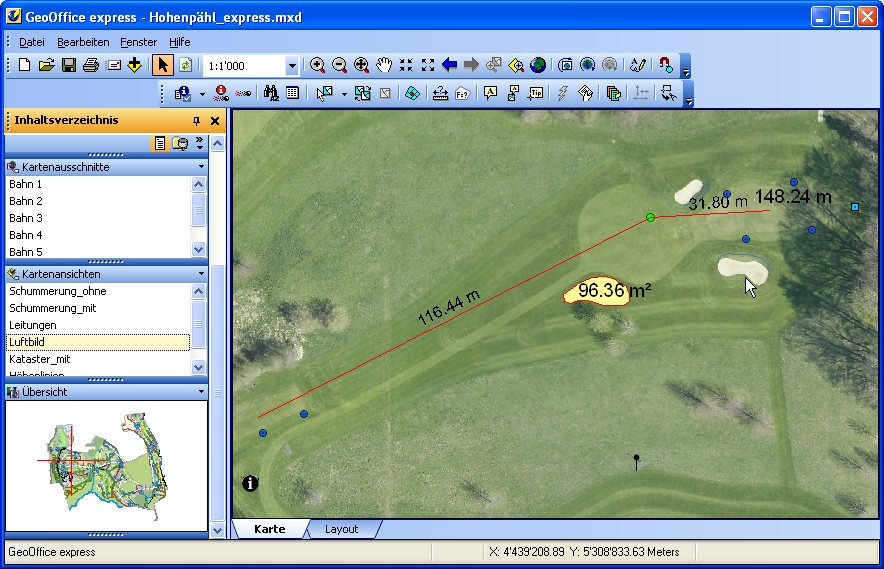Viewport: 884px width, 569px height.
Task: Click the info icon on the map
Action: click(x=250, y=484)
